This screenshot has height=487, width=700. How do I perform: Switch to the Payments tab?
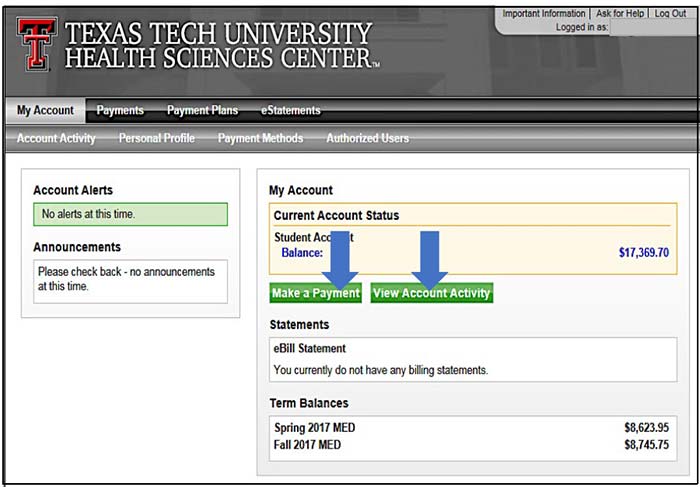pyautogui.click(x=120, y=110)
